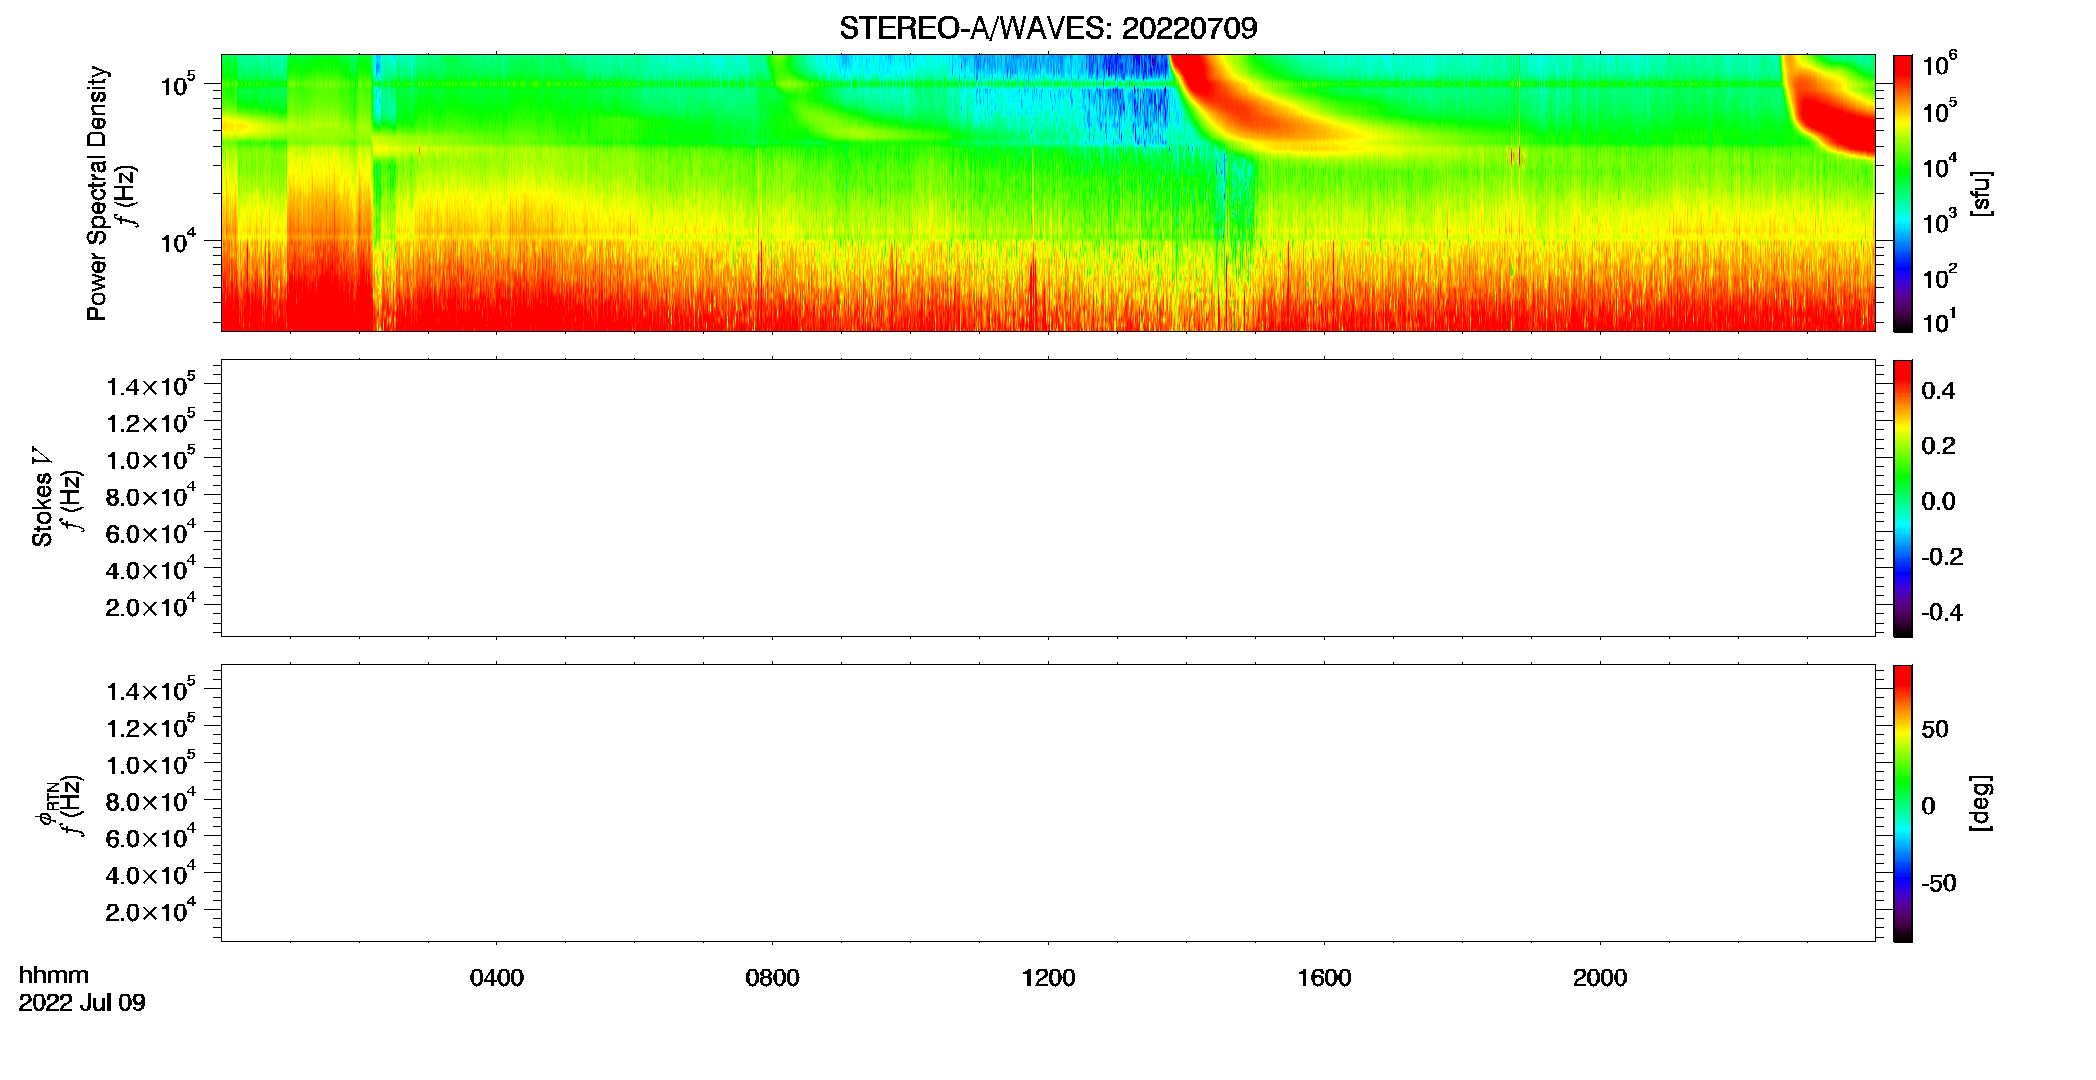Click the 1.4×10^5 tick on the Stokes V axis
The image size is (2096, 1080).
[x=151, y=385]
